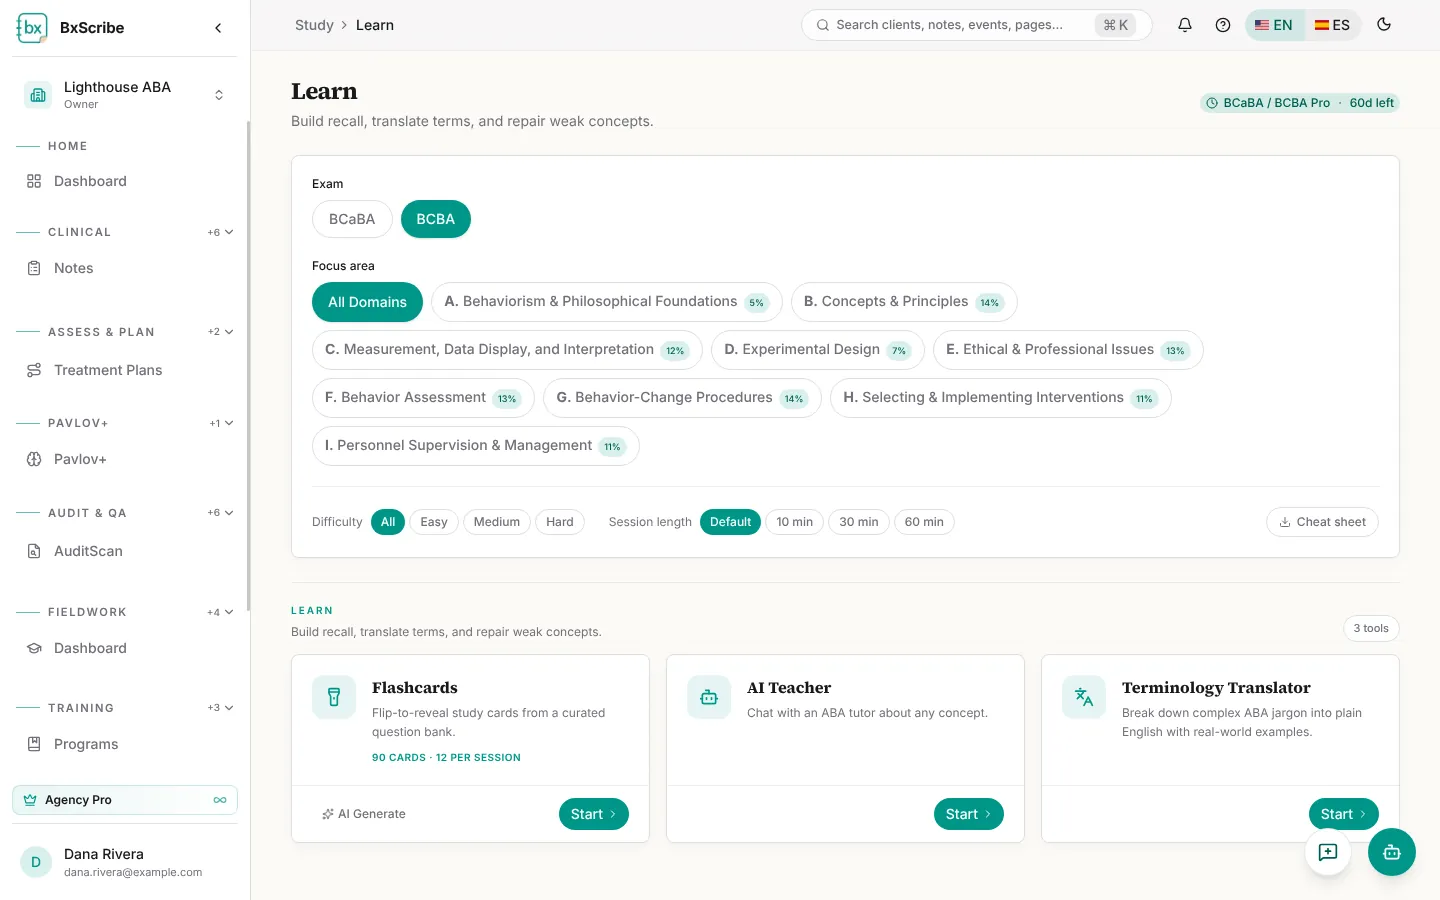
Task: Click the Treatment Plans sidebar icon
Action: point(34,370)
